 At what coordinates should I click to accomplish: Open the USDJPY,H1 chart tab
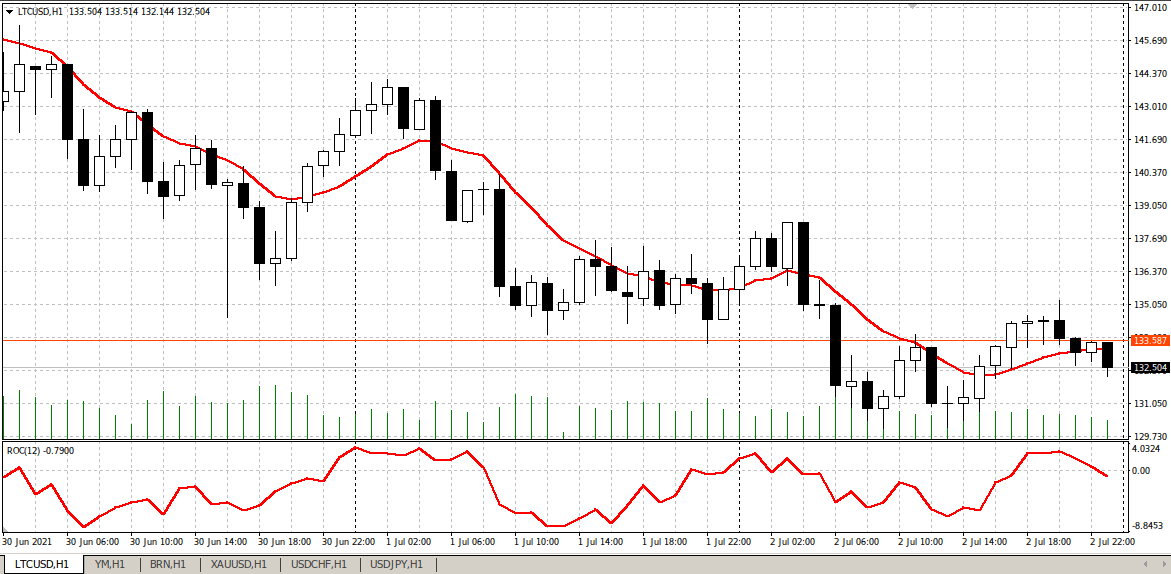(x=396, y=564)
